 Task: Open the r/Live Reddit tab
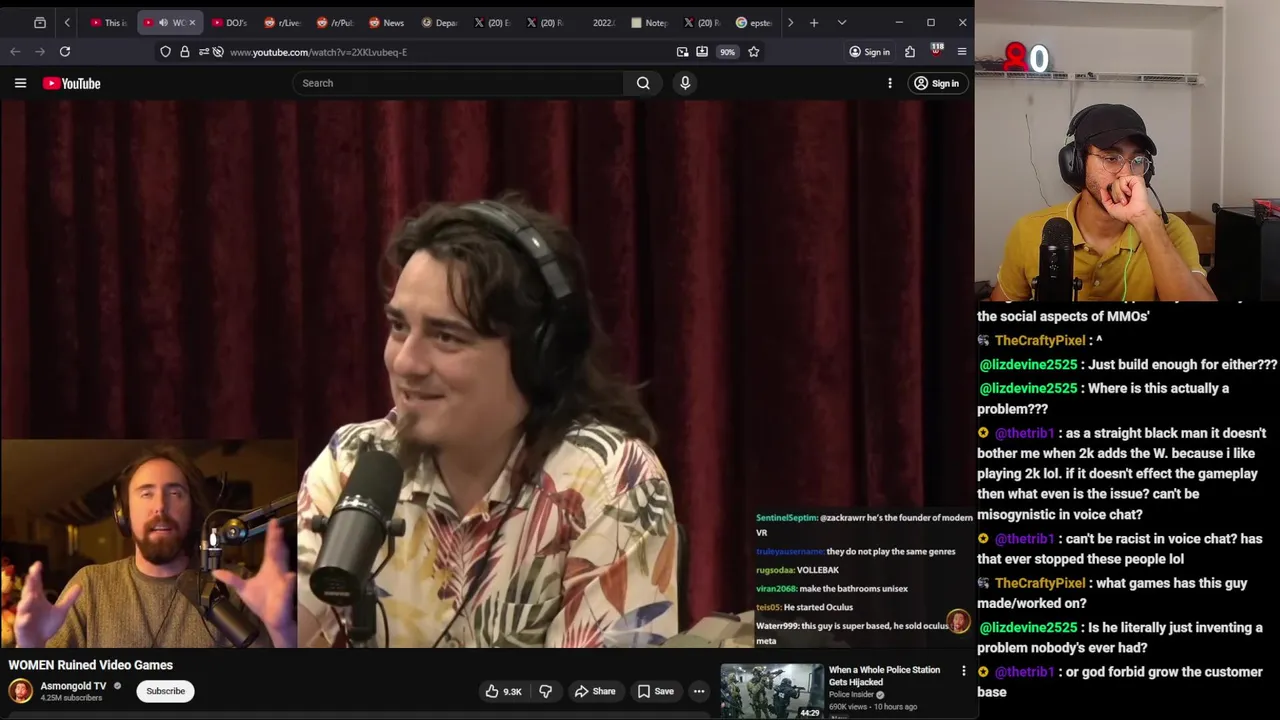tap(282, 22)
